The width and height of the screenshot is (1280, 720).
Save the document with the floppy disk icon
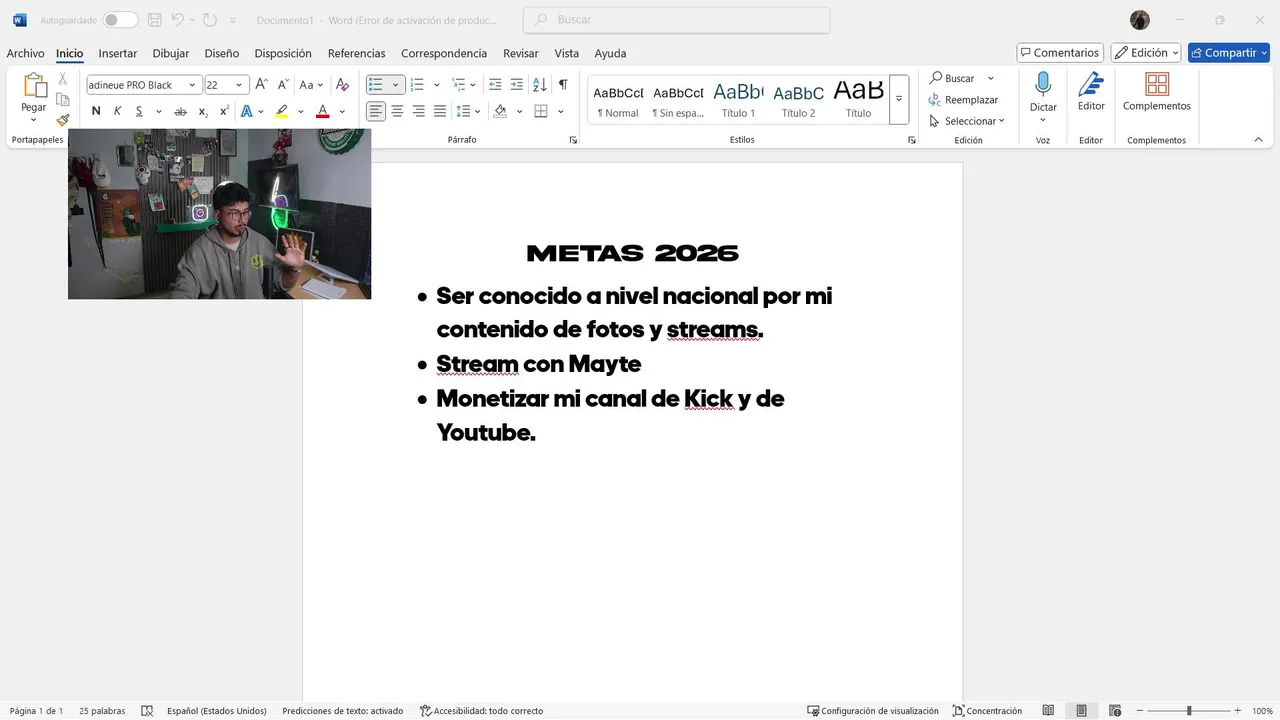pyautogui.click(x=154, y=20)
